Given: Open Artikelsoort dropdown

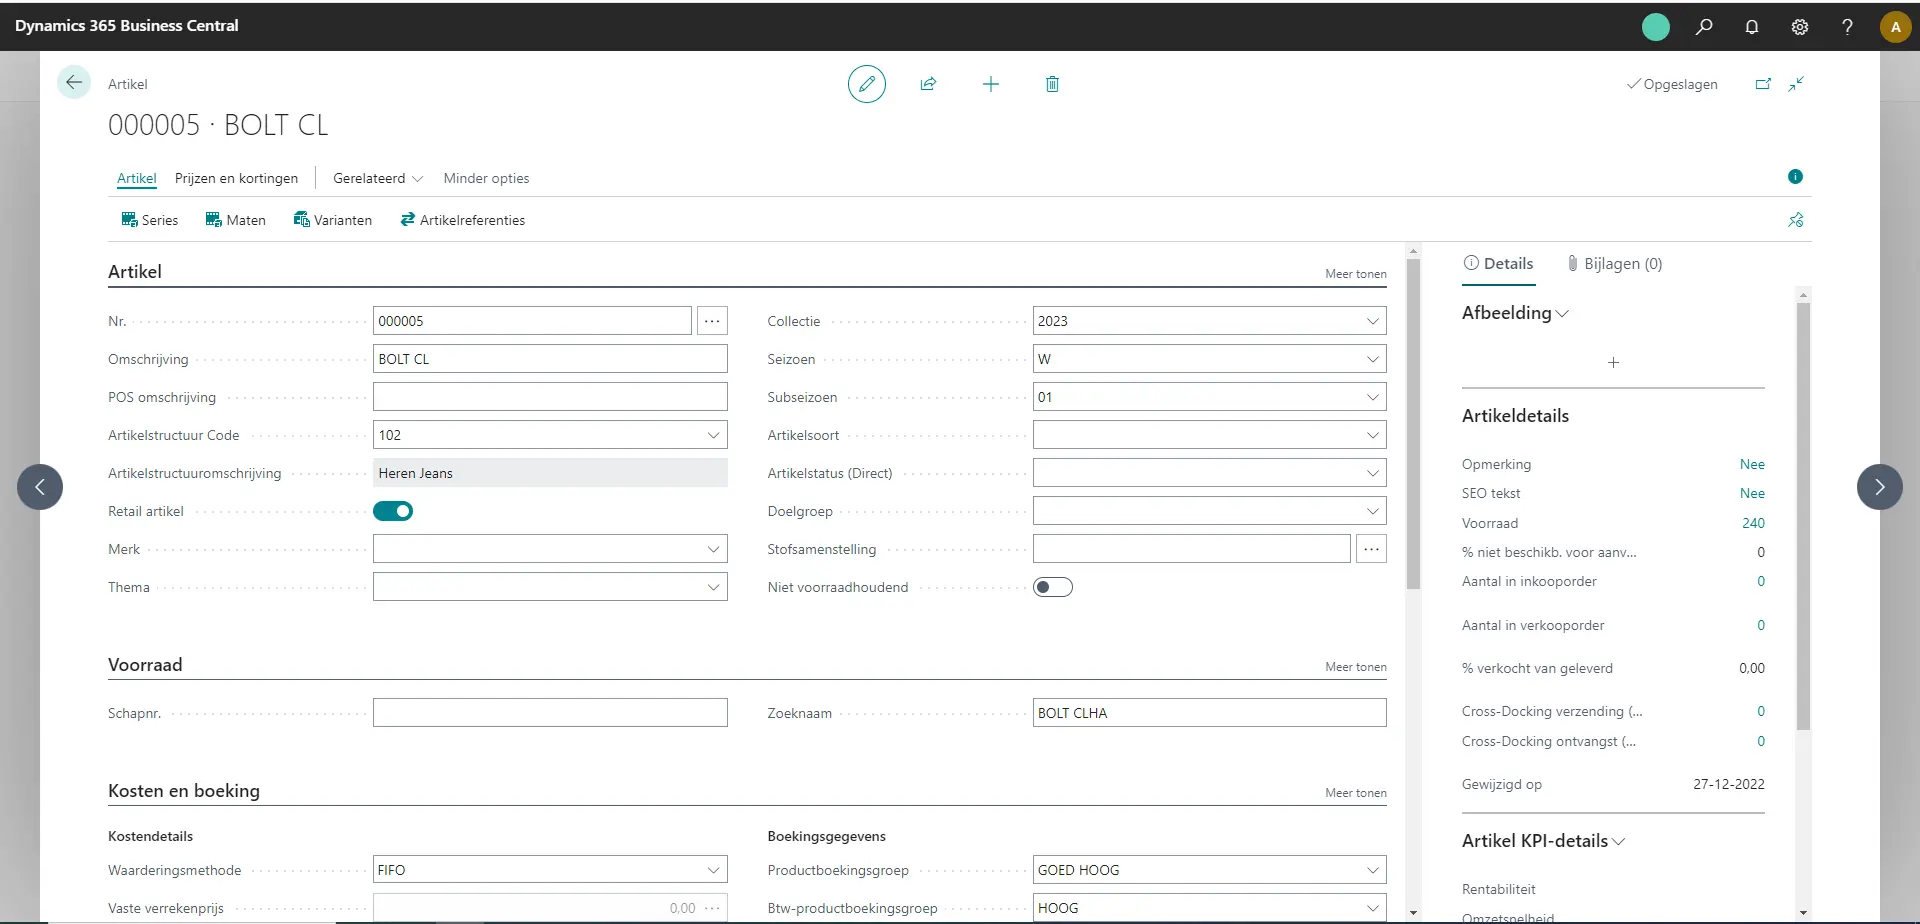Looking at the screenshot, I should [1372, 435].
